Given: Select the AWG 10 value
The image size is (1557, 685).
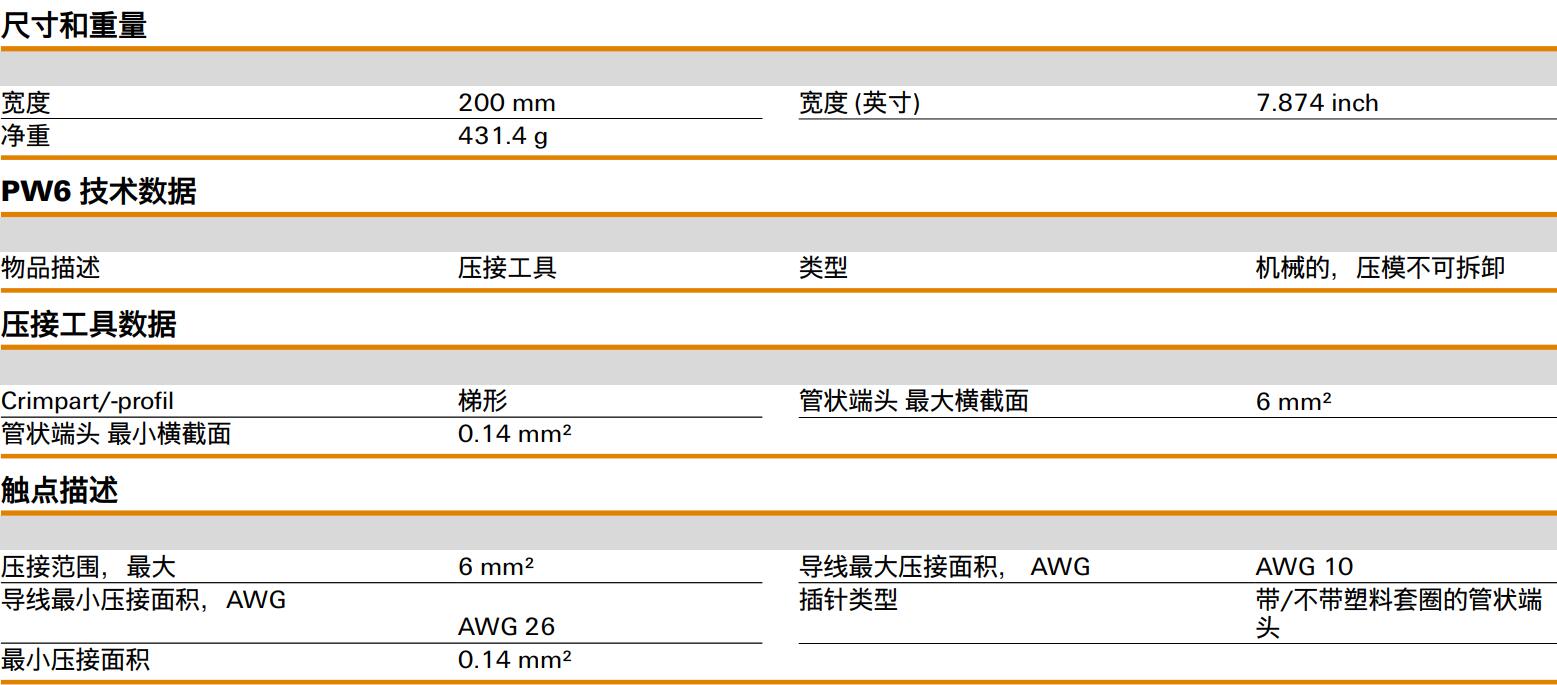Looking at the screenshot, I should coord(1304,567).
